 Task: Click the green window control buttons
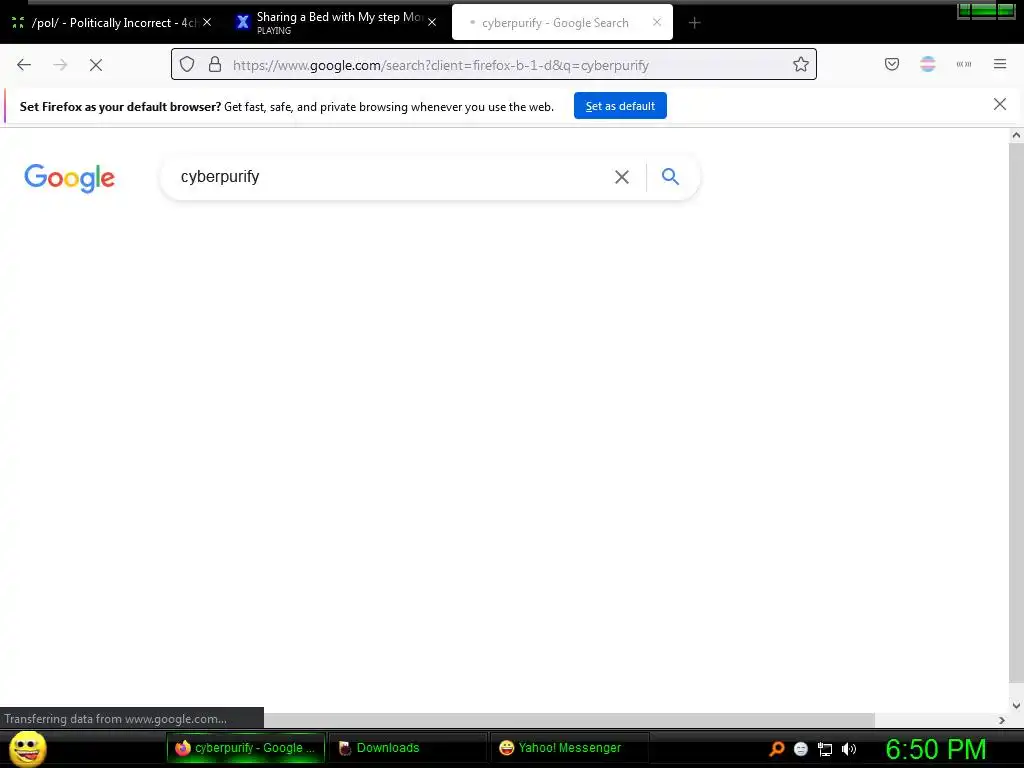coord(986,10)
